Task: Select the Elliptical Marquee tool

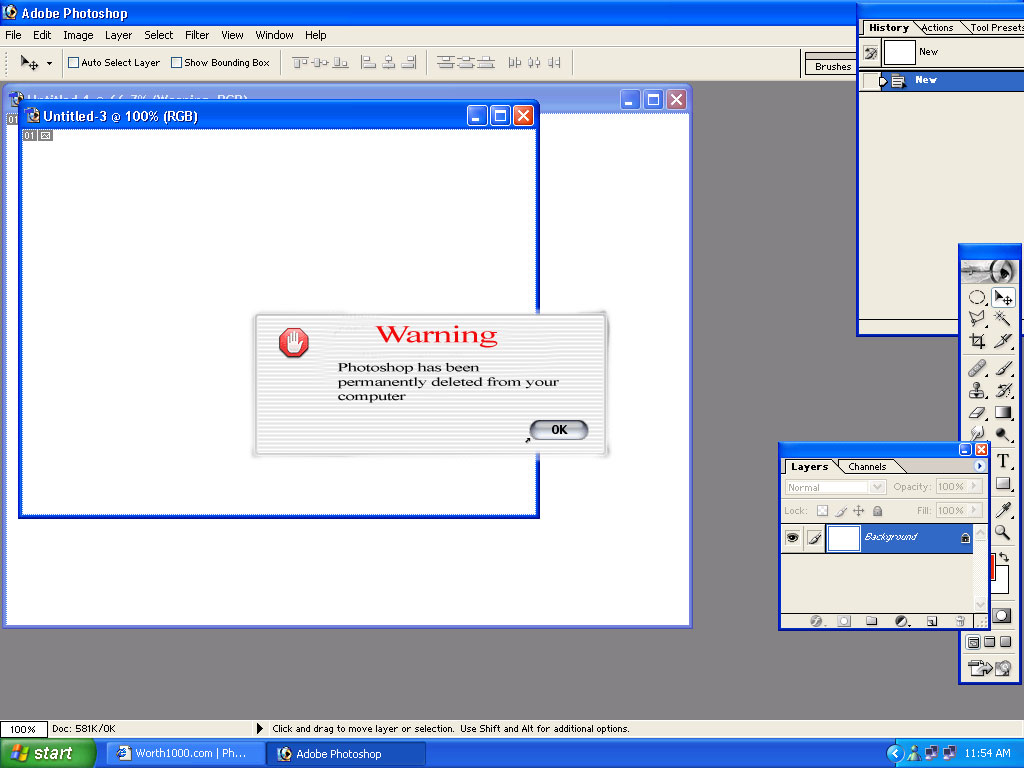Action: point(977,298)
